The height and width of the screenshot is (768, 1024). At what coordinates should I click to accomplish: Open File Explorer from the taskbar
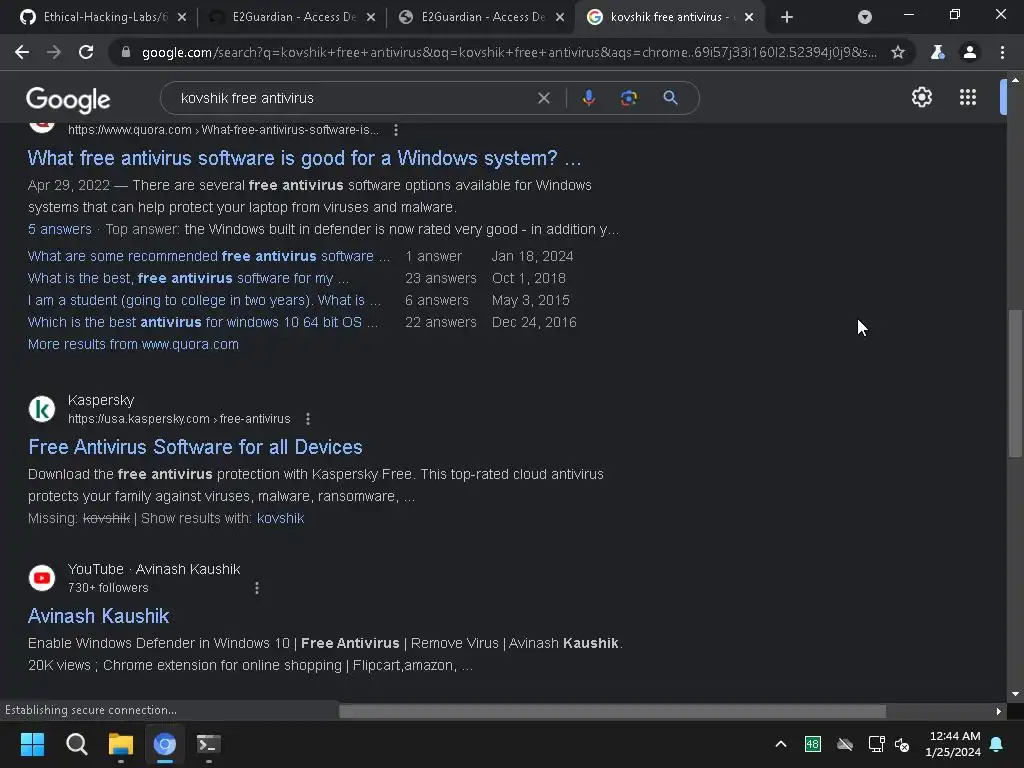[x=121, y=744]
